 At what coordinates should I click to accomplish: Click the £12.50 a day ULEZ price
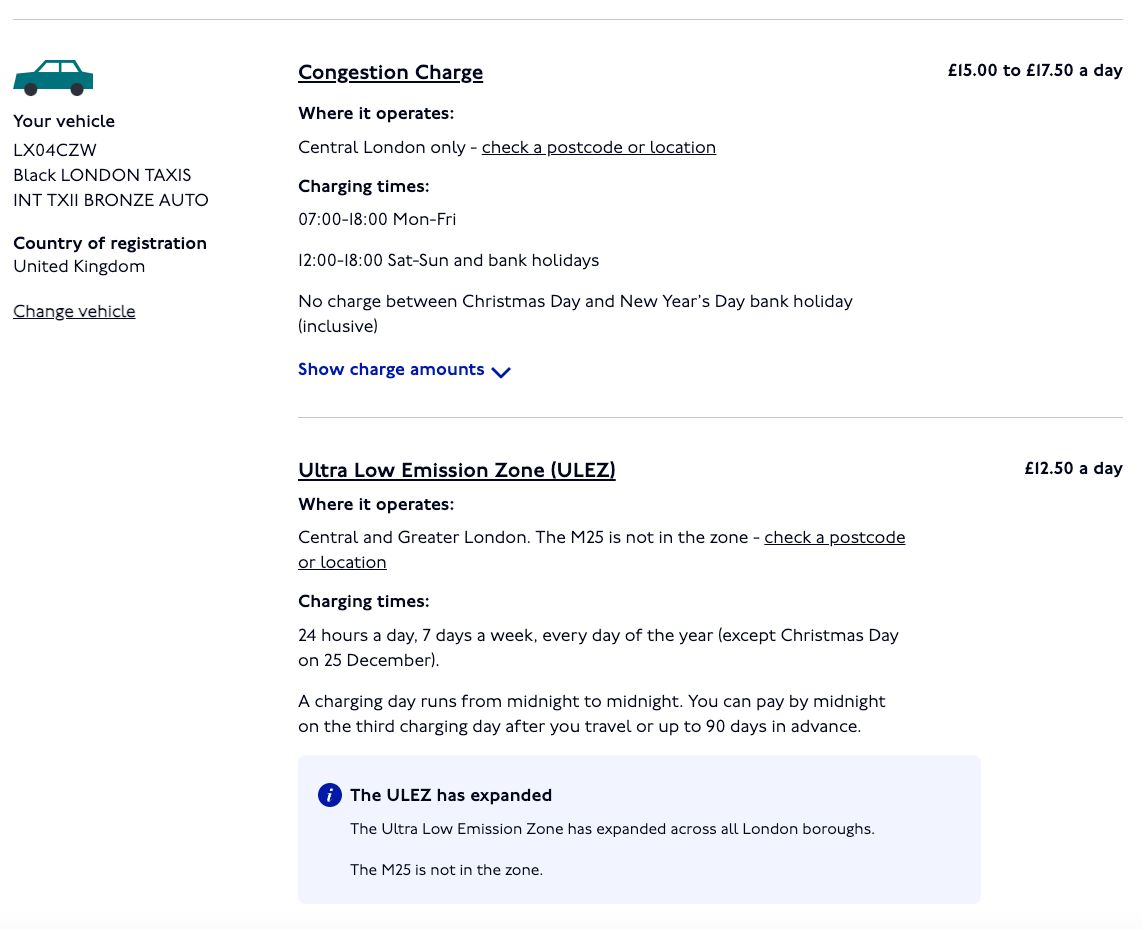pyautogui.click(x=1072, y=468)
